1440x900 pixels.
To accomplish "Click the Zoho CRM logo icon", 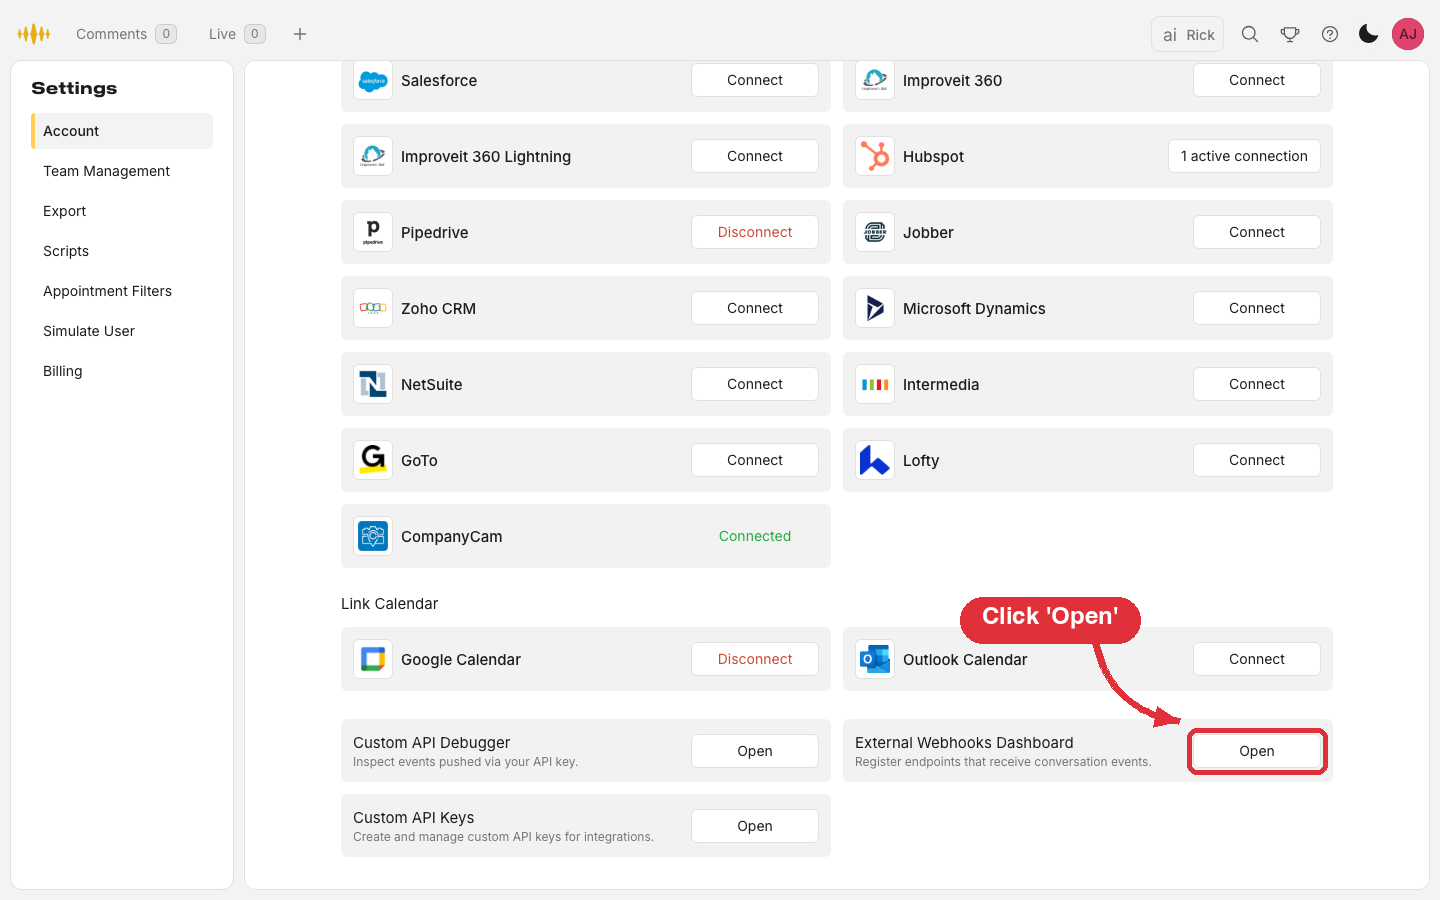I will (373, 308).
